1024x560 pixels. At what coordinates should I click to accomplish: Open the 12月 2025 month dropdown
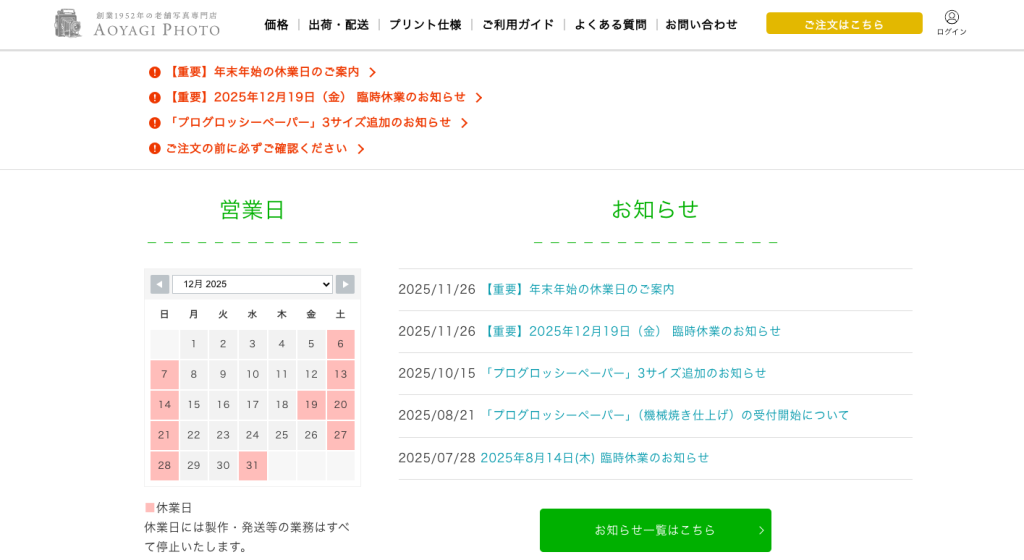tap(252, 284)
